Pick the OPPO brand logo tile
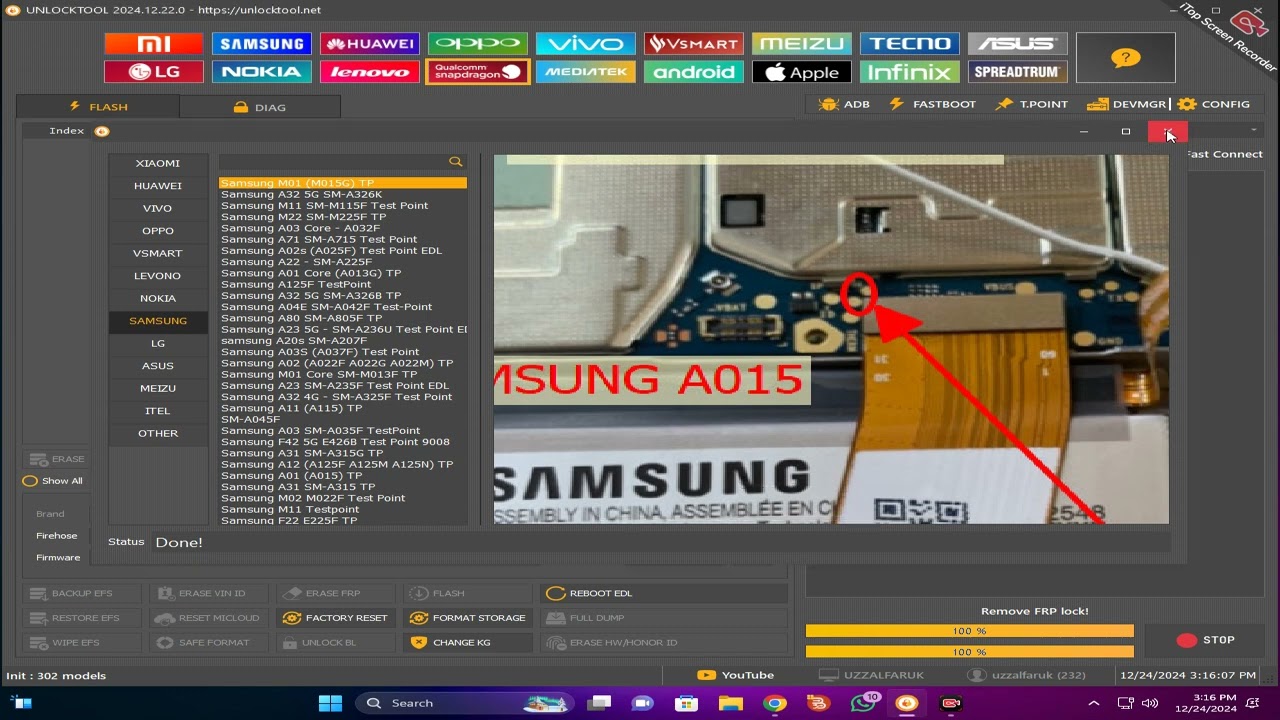 (x=477, y=44)
